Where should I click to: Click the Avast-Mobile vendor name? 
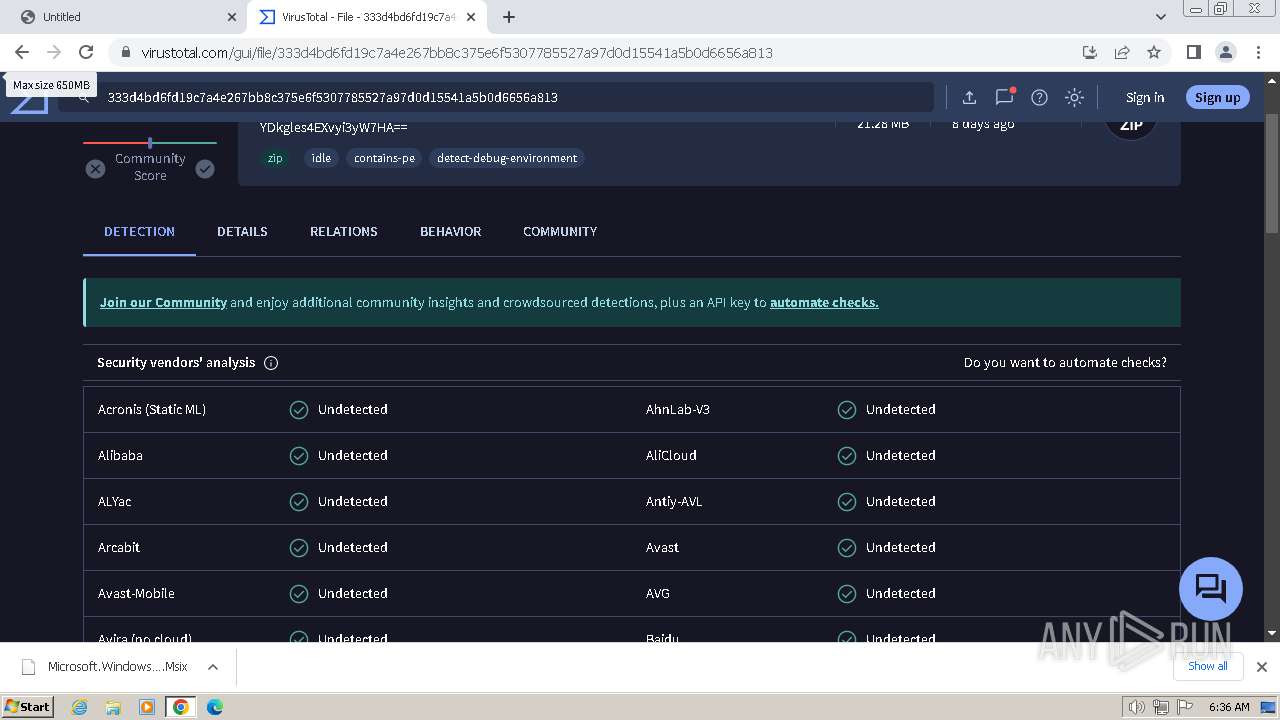[136, 593]
